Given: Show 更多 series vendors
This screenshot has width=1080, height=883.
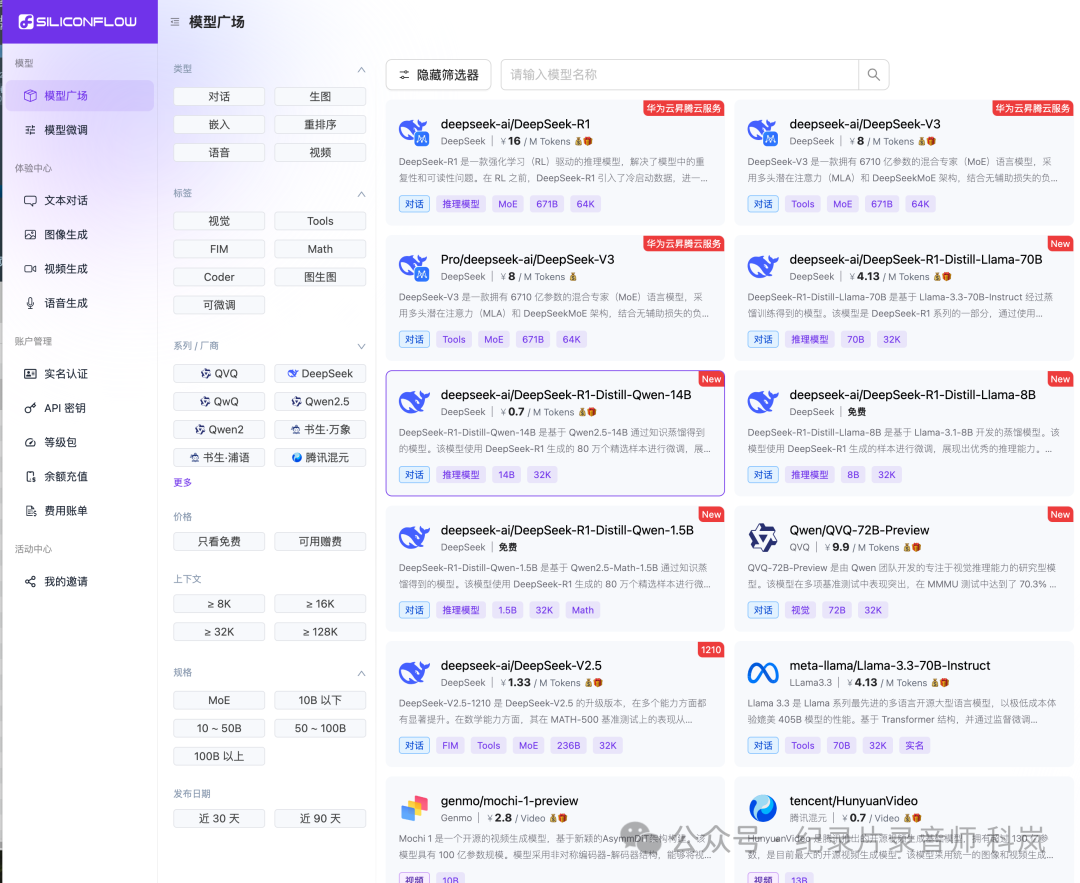Looking at the screenshot, I should coord(183,482).
